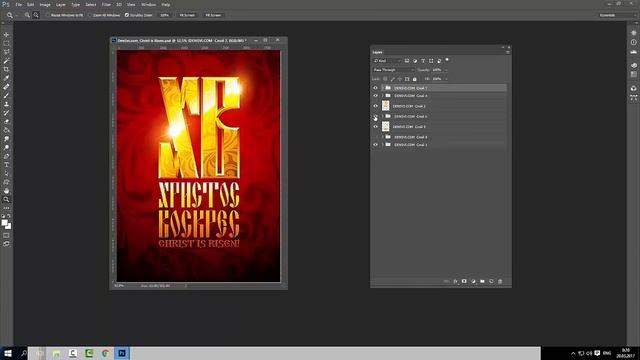The image size is (640, 360).
Task: Open the File menu
Action: click(x=18, y=4)
